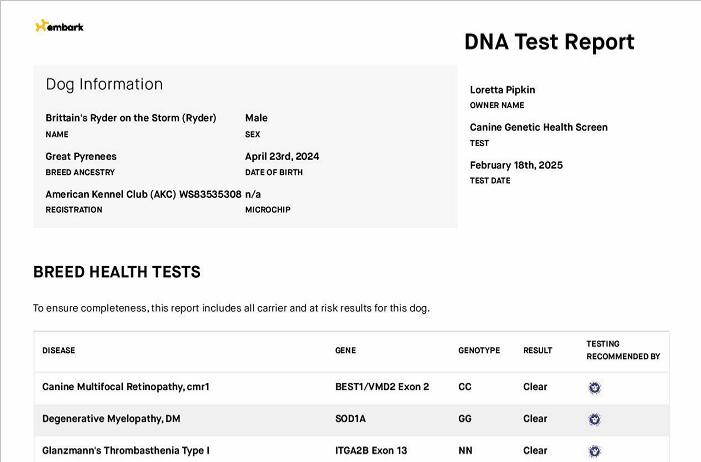Screen dimensions: 701x462
Task: Click the GENOTYPE column header
Action: [479, 350]
